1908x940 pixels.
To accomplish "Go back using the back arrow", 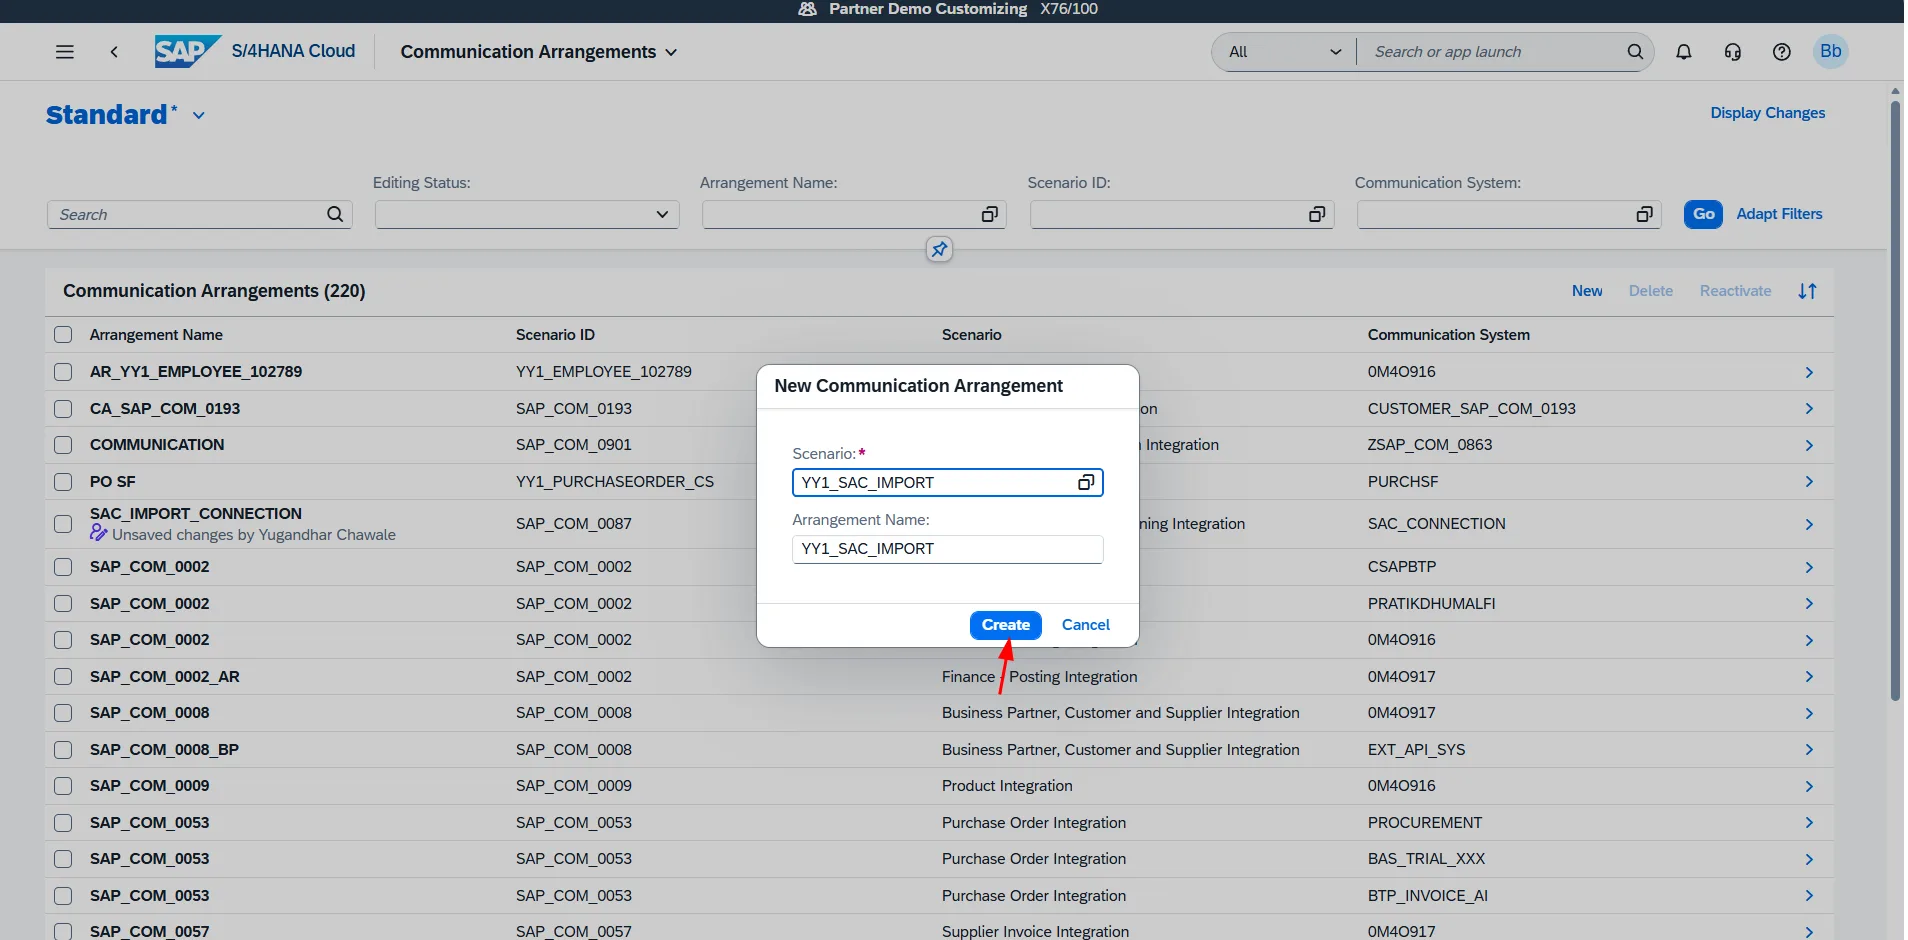I will (114, 52).
